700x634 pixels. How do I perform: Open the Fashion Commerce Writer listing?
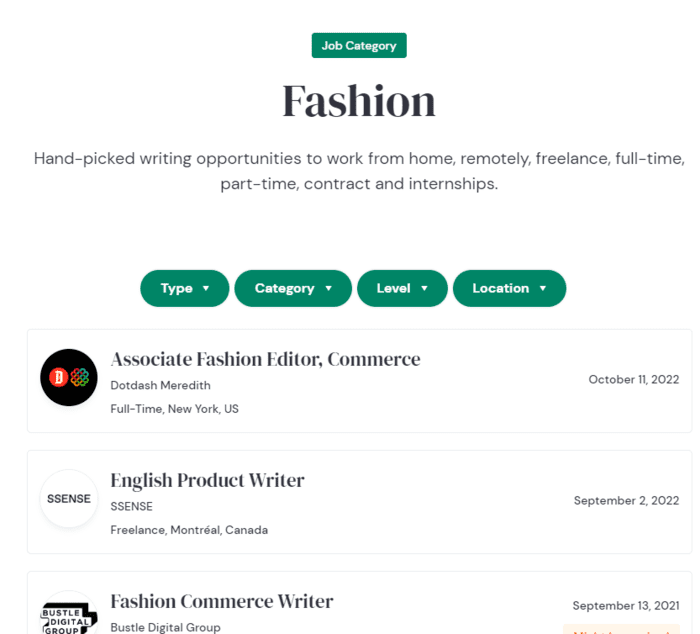pyautogui.click(x=221, y=601)
